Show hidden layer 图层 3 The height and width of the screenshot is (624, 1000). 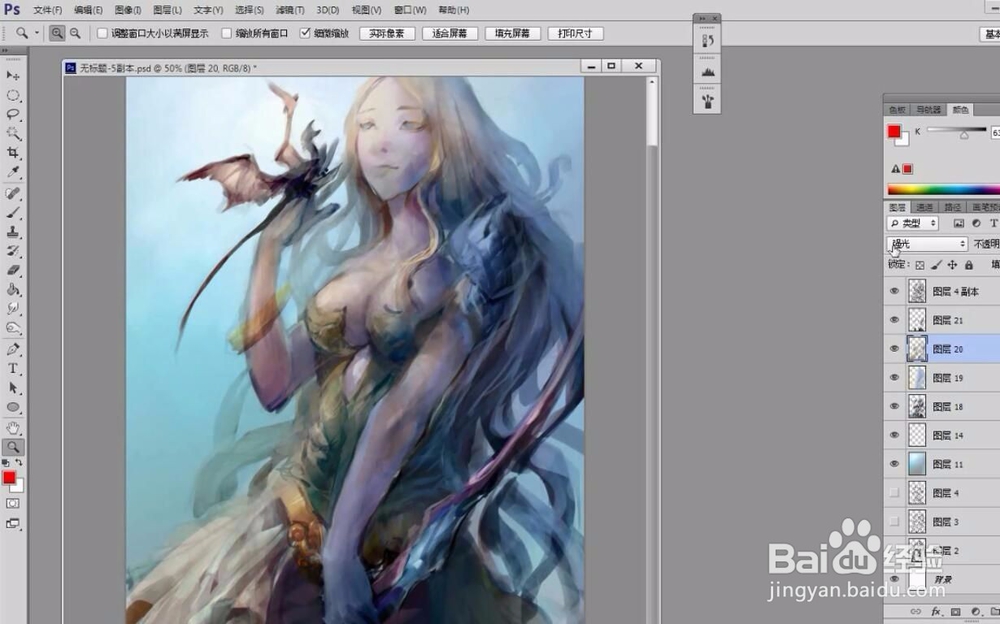pos(894,521)
